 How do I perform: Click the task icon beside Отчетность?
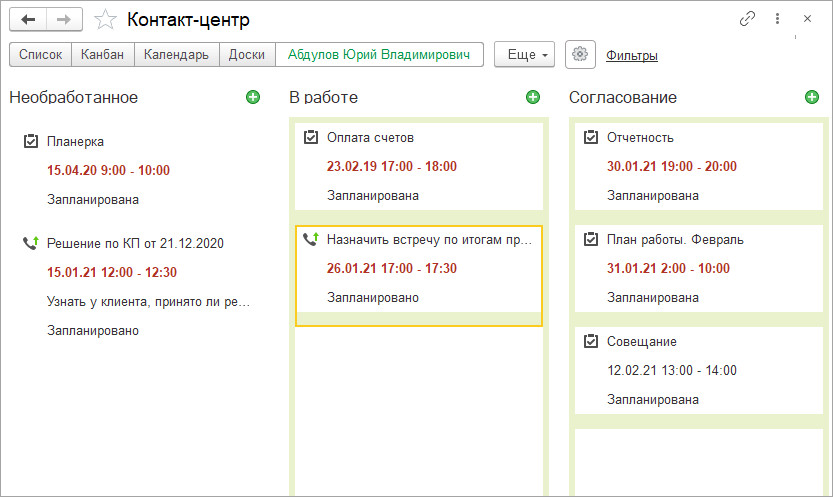(x=591, y=137)
